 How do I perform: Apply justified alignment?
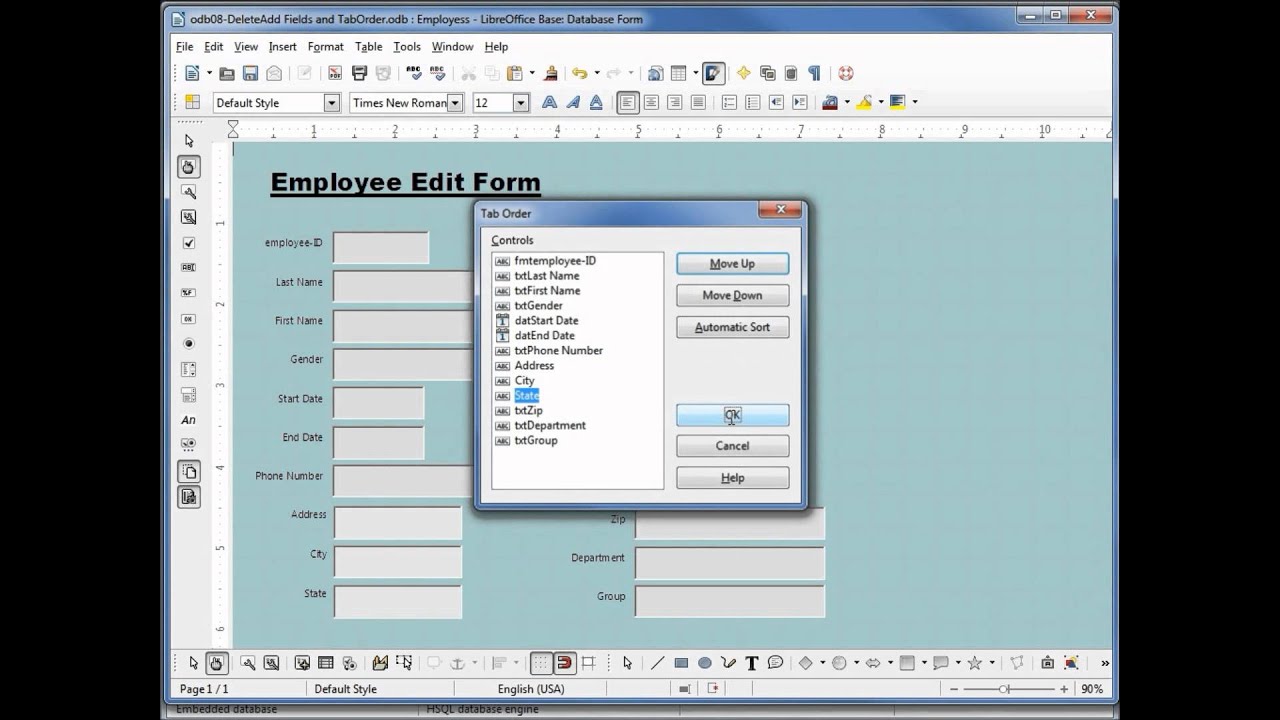point(698,102)
